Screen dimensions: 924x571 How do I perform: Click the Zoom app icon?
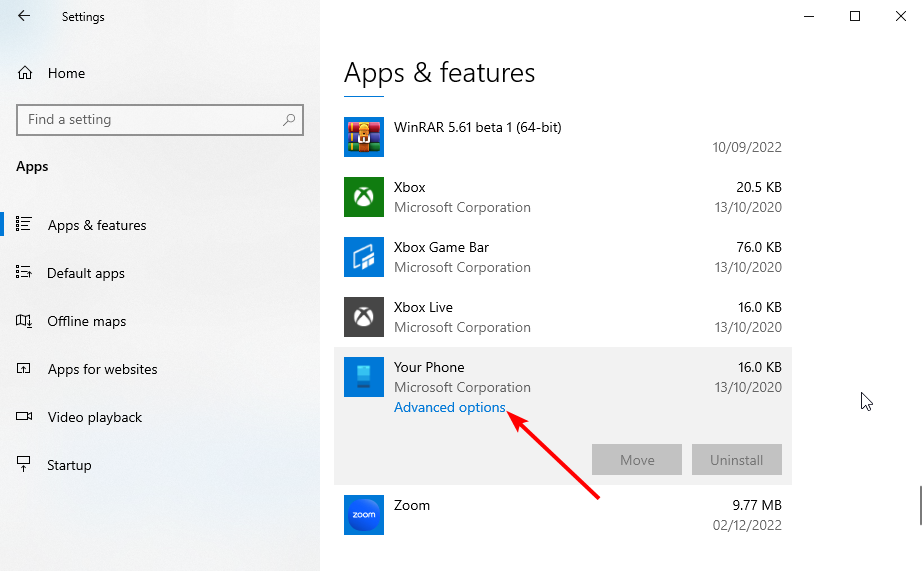[x=364, y=515]
